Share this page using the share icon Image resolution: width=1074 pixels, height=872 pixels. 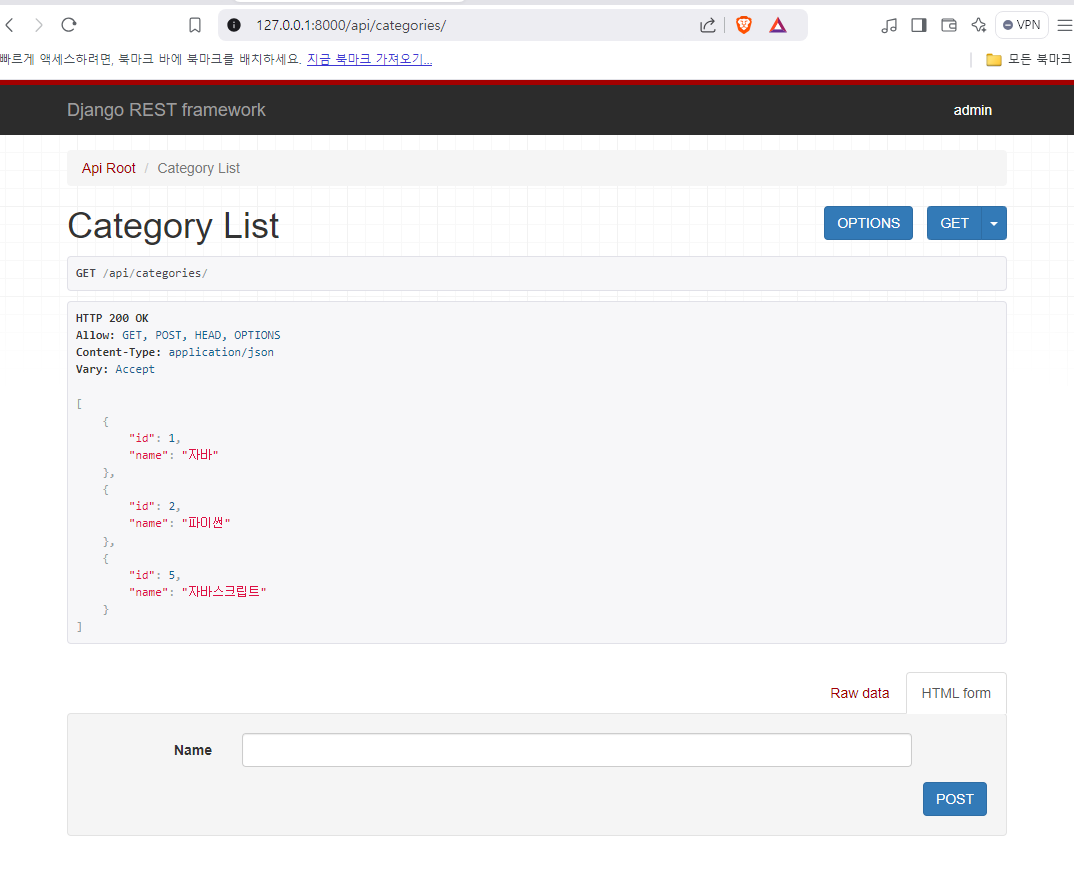[708, 25]
